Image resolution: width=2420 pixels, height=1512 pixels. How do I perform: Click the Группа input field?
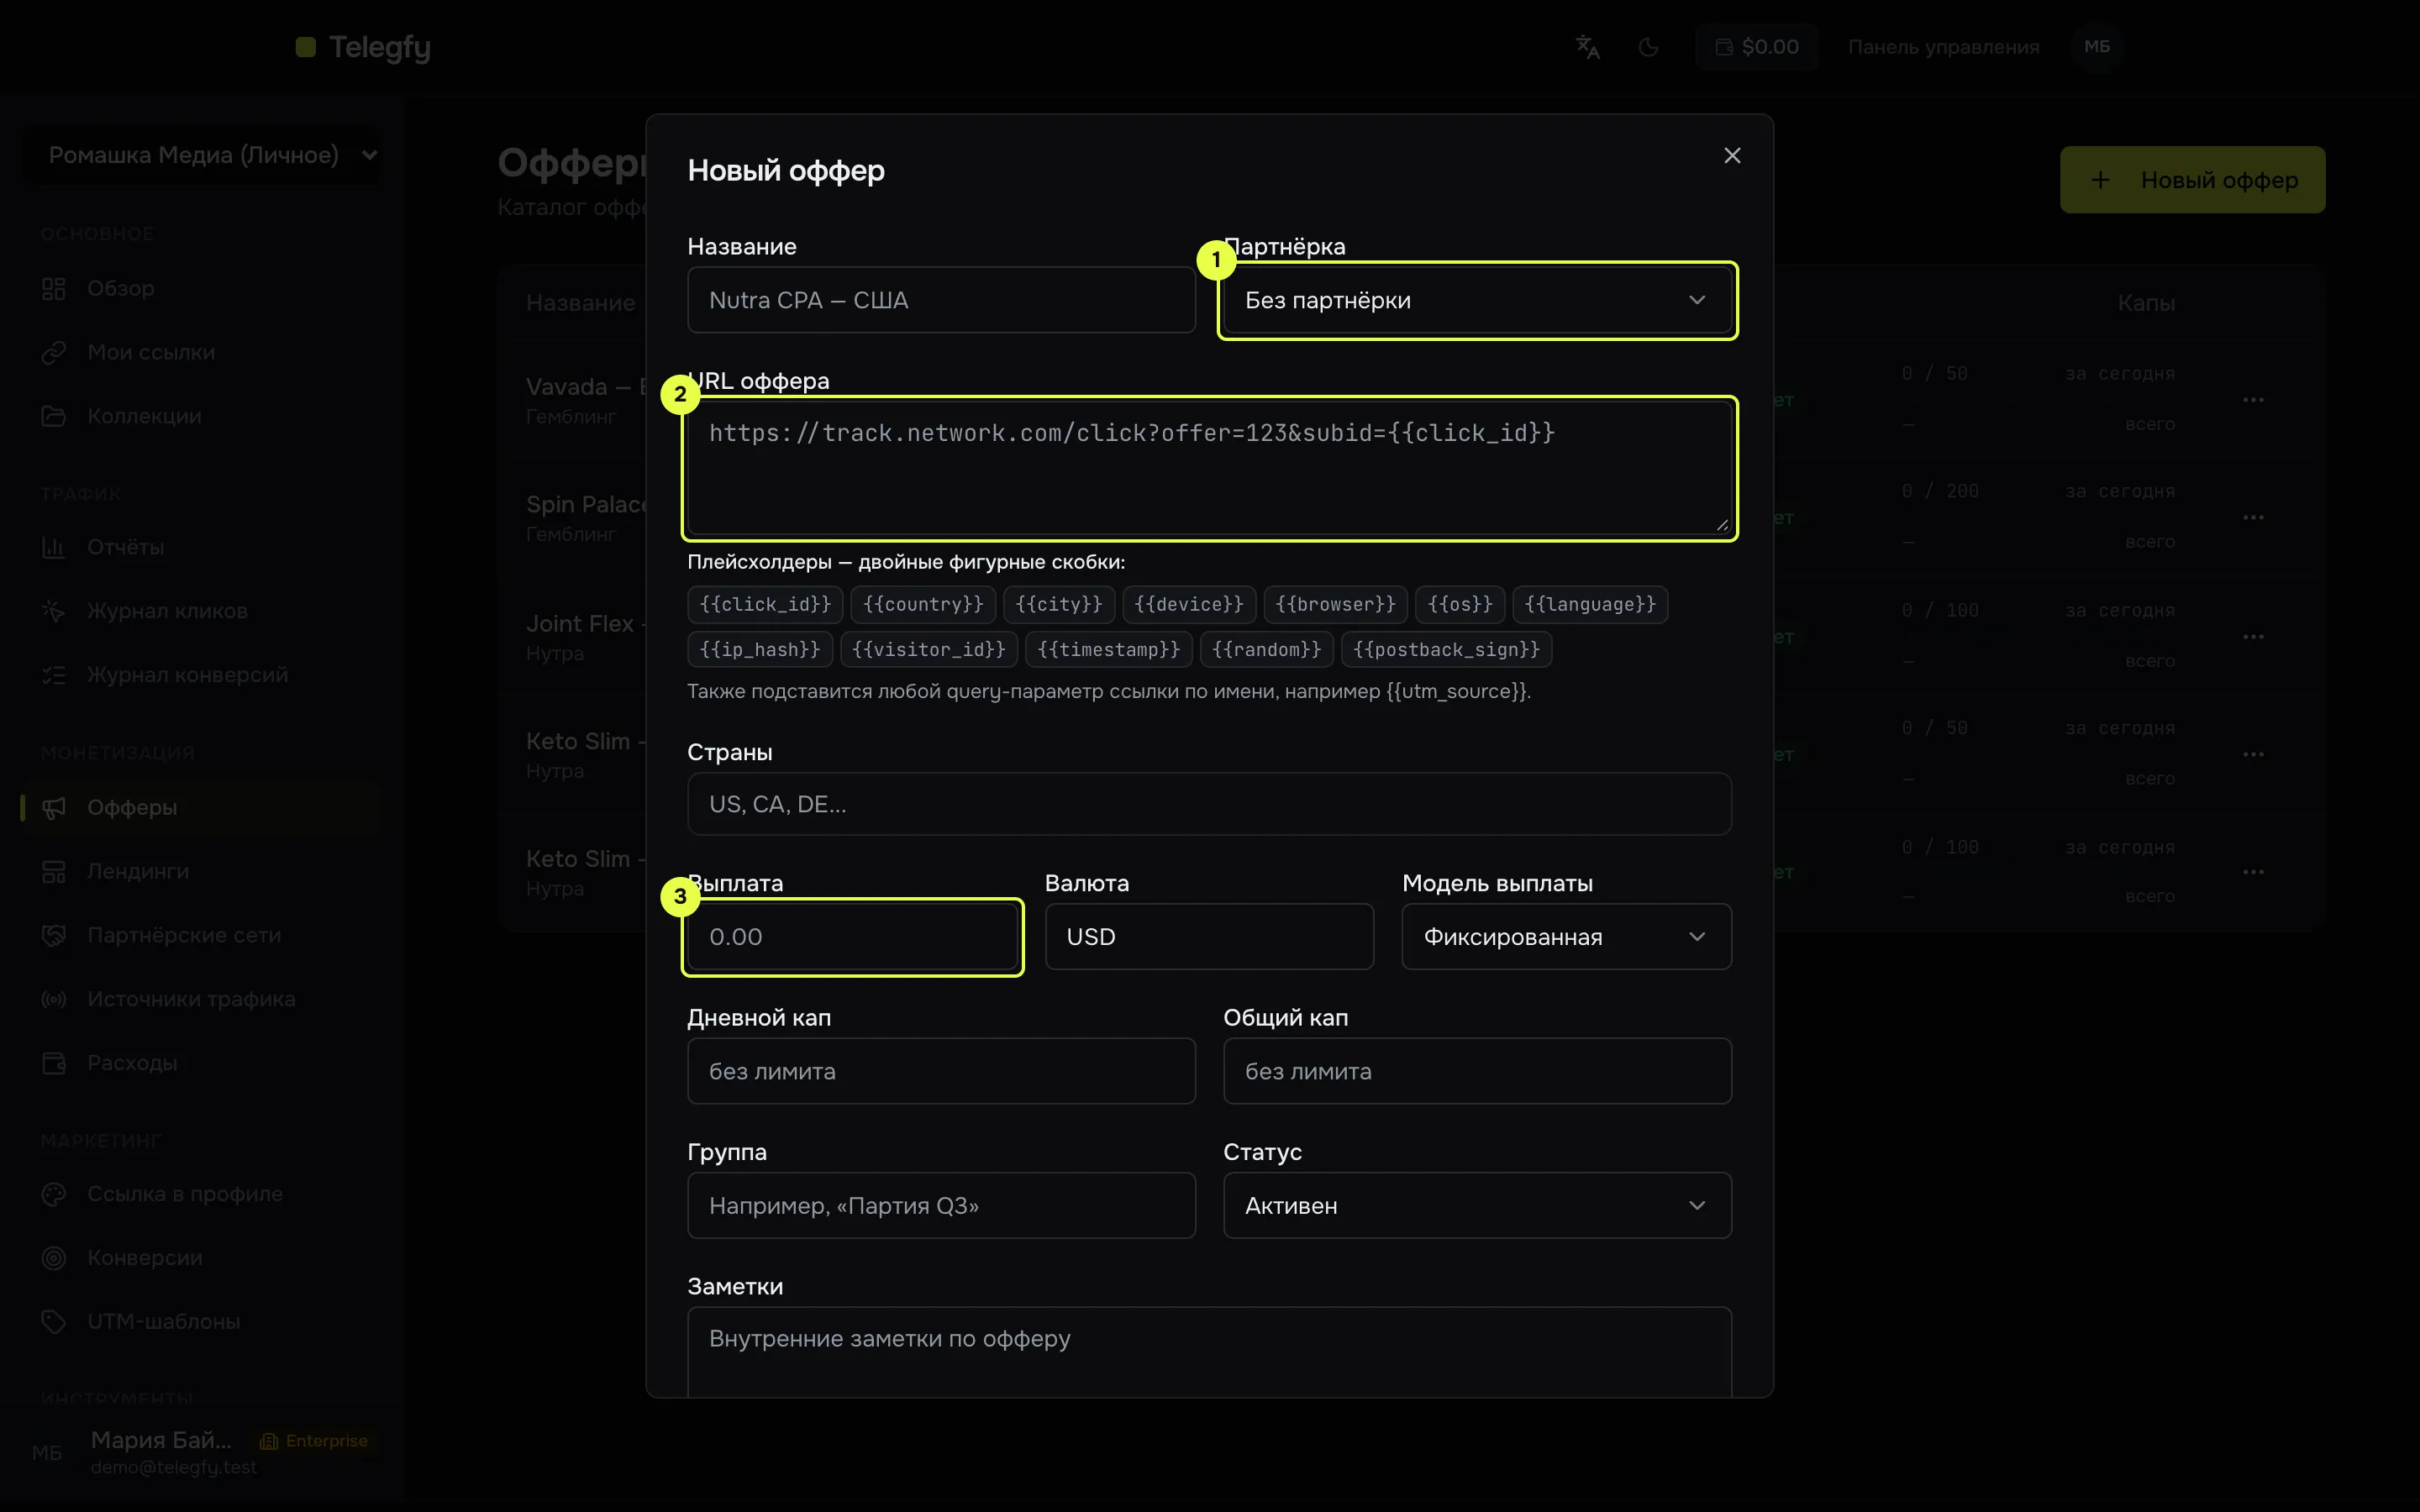[x=941, y=1206]
